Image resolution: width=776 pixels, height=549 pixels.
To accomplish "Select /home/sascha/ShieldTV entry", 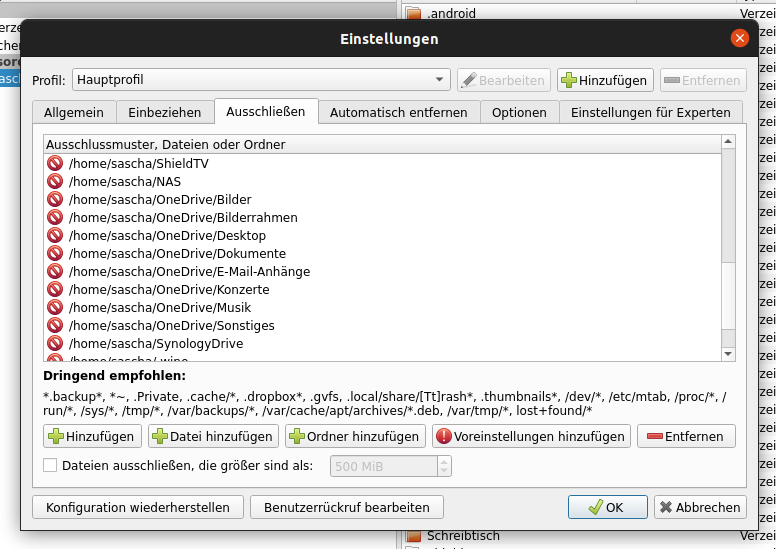I will coord(382,163).
